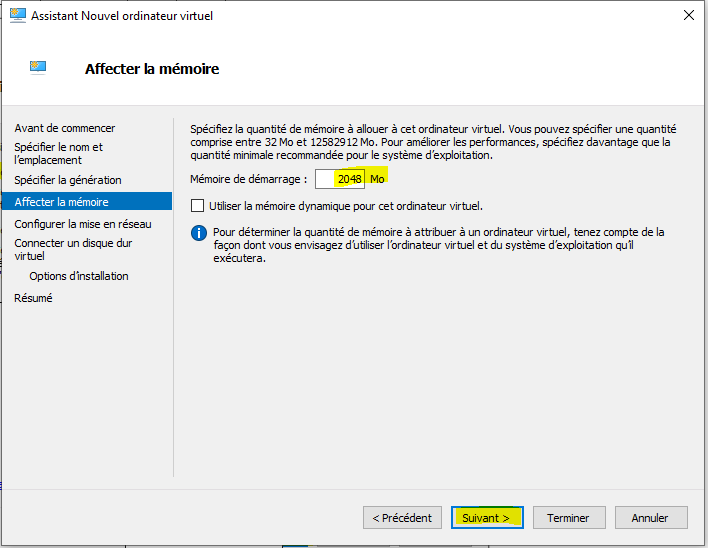708x548 pixels.
Task: Click the Mémoire de démarrage label
Action: tap(248, 179)
